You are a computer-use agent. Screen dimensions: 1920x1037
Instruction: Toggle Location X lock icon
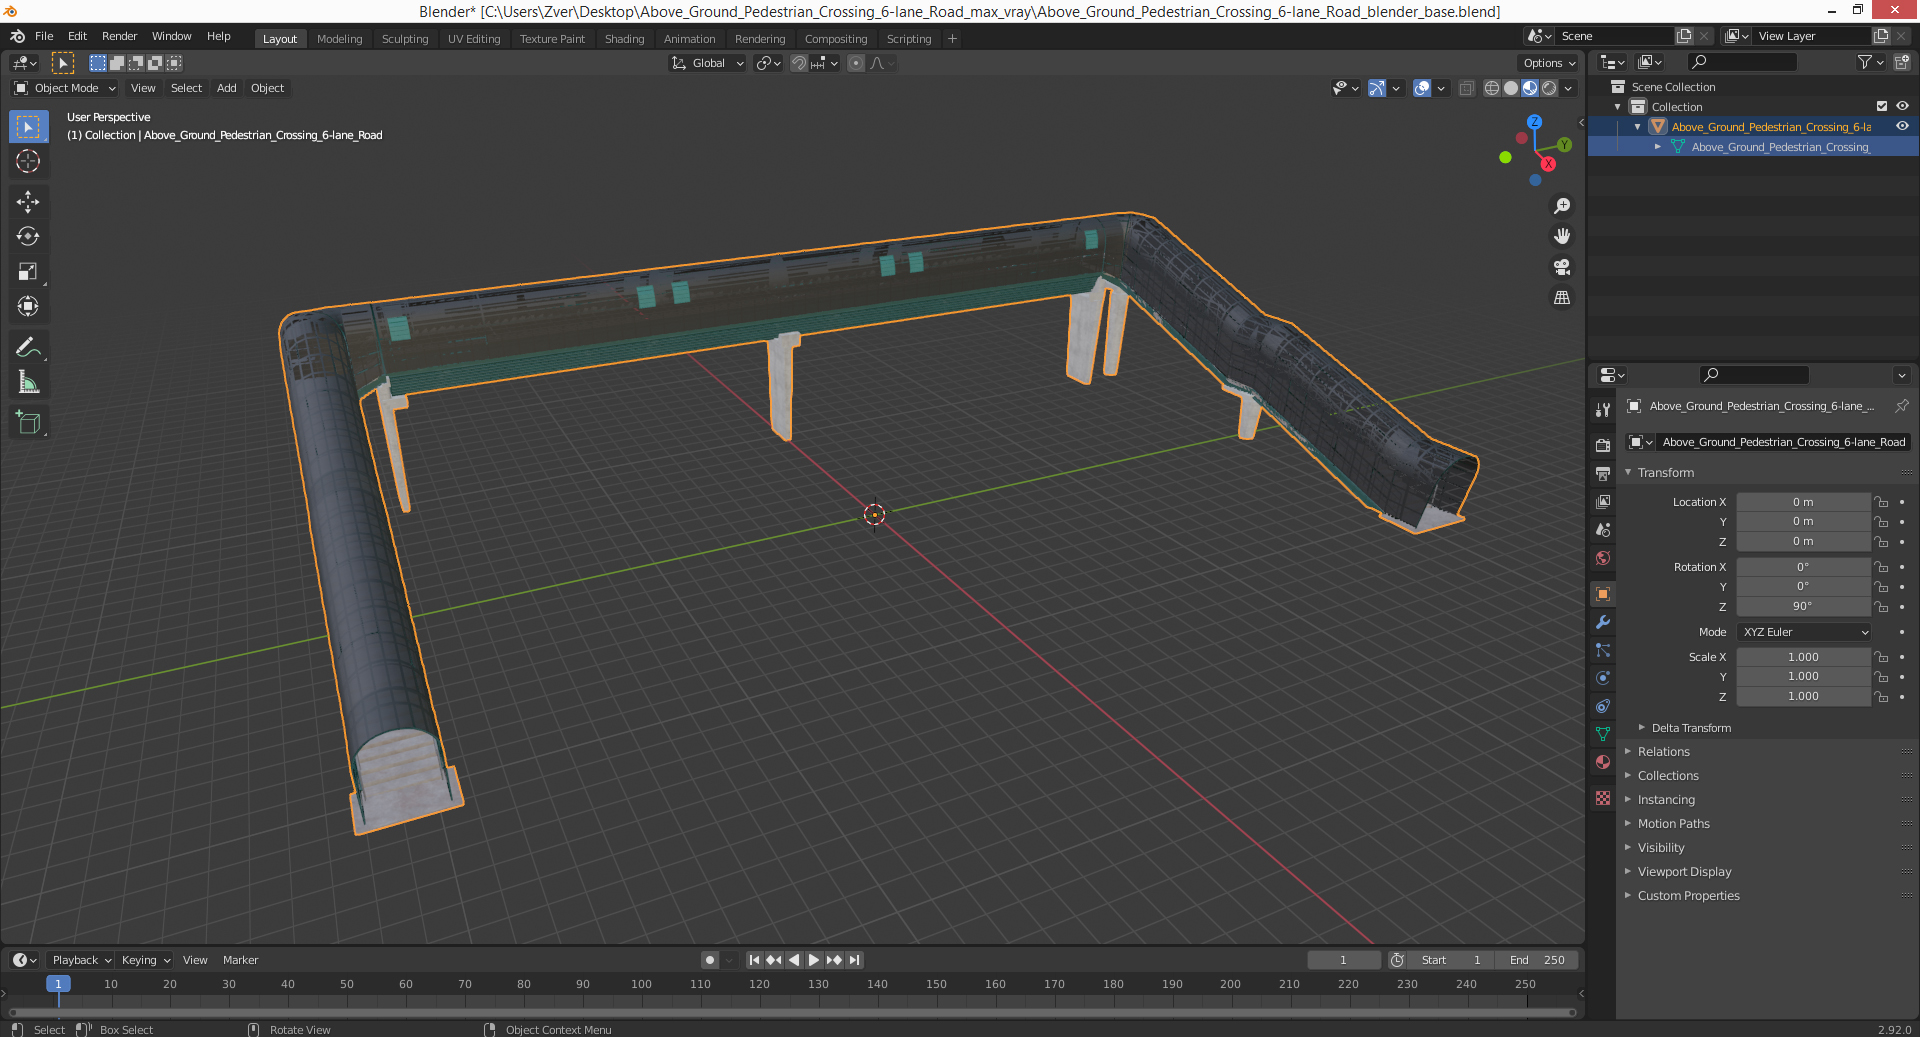click(x=1881, y=502)
